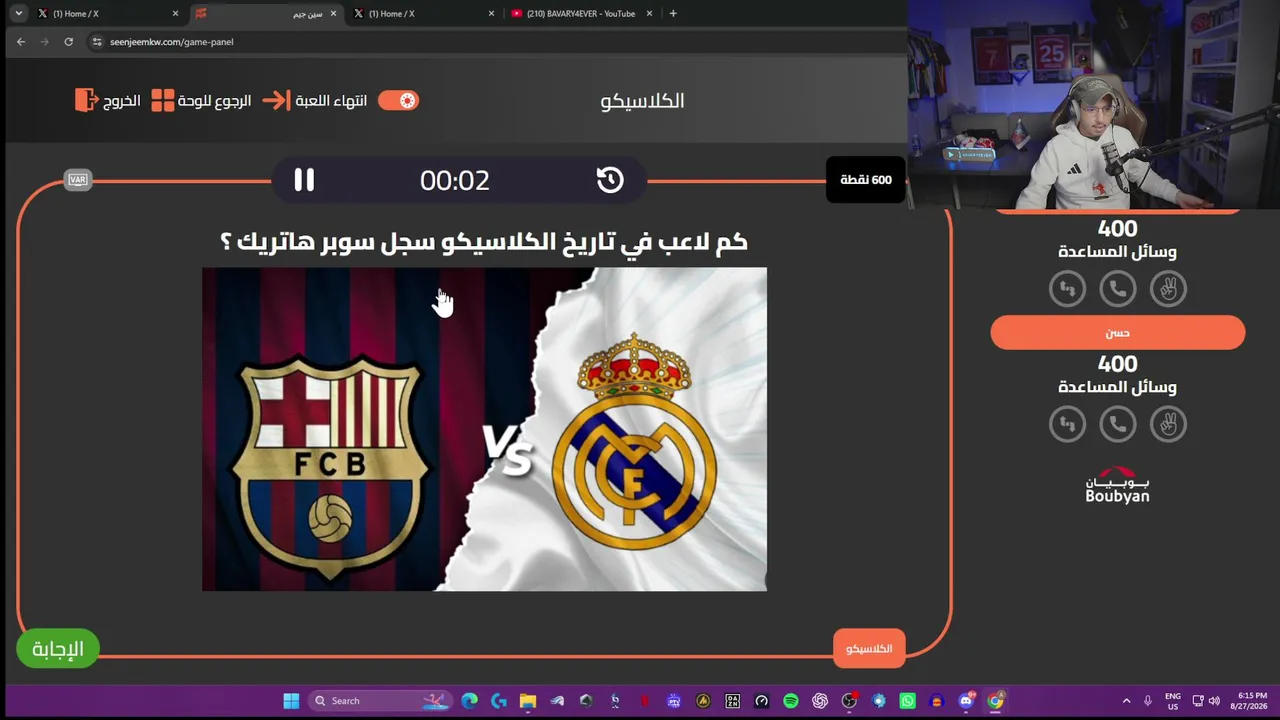Open the volume control in the system tray
1280x720 pixels.
pyautogui.click(x=1214, y=700)
